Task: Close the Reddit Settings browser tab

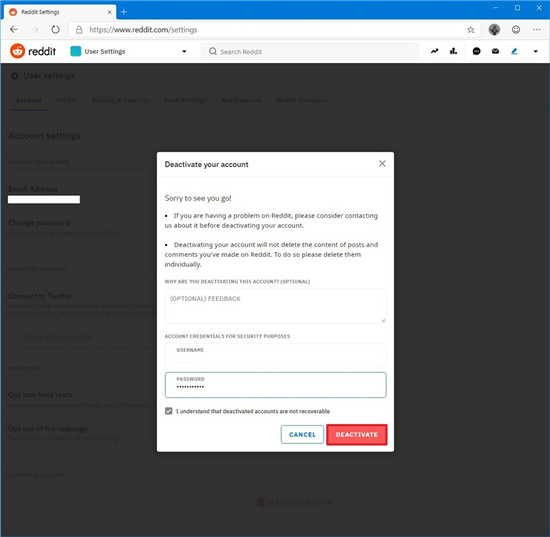Action: point(109,12)
